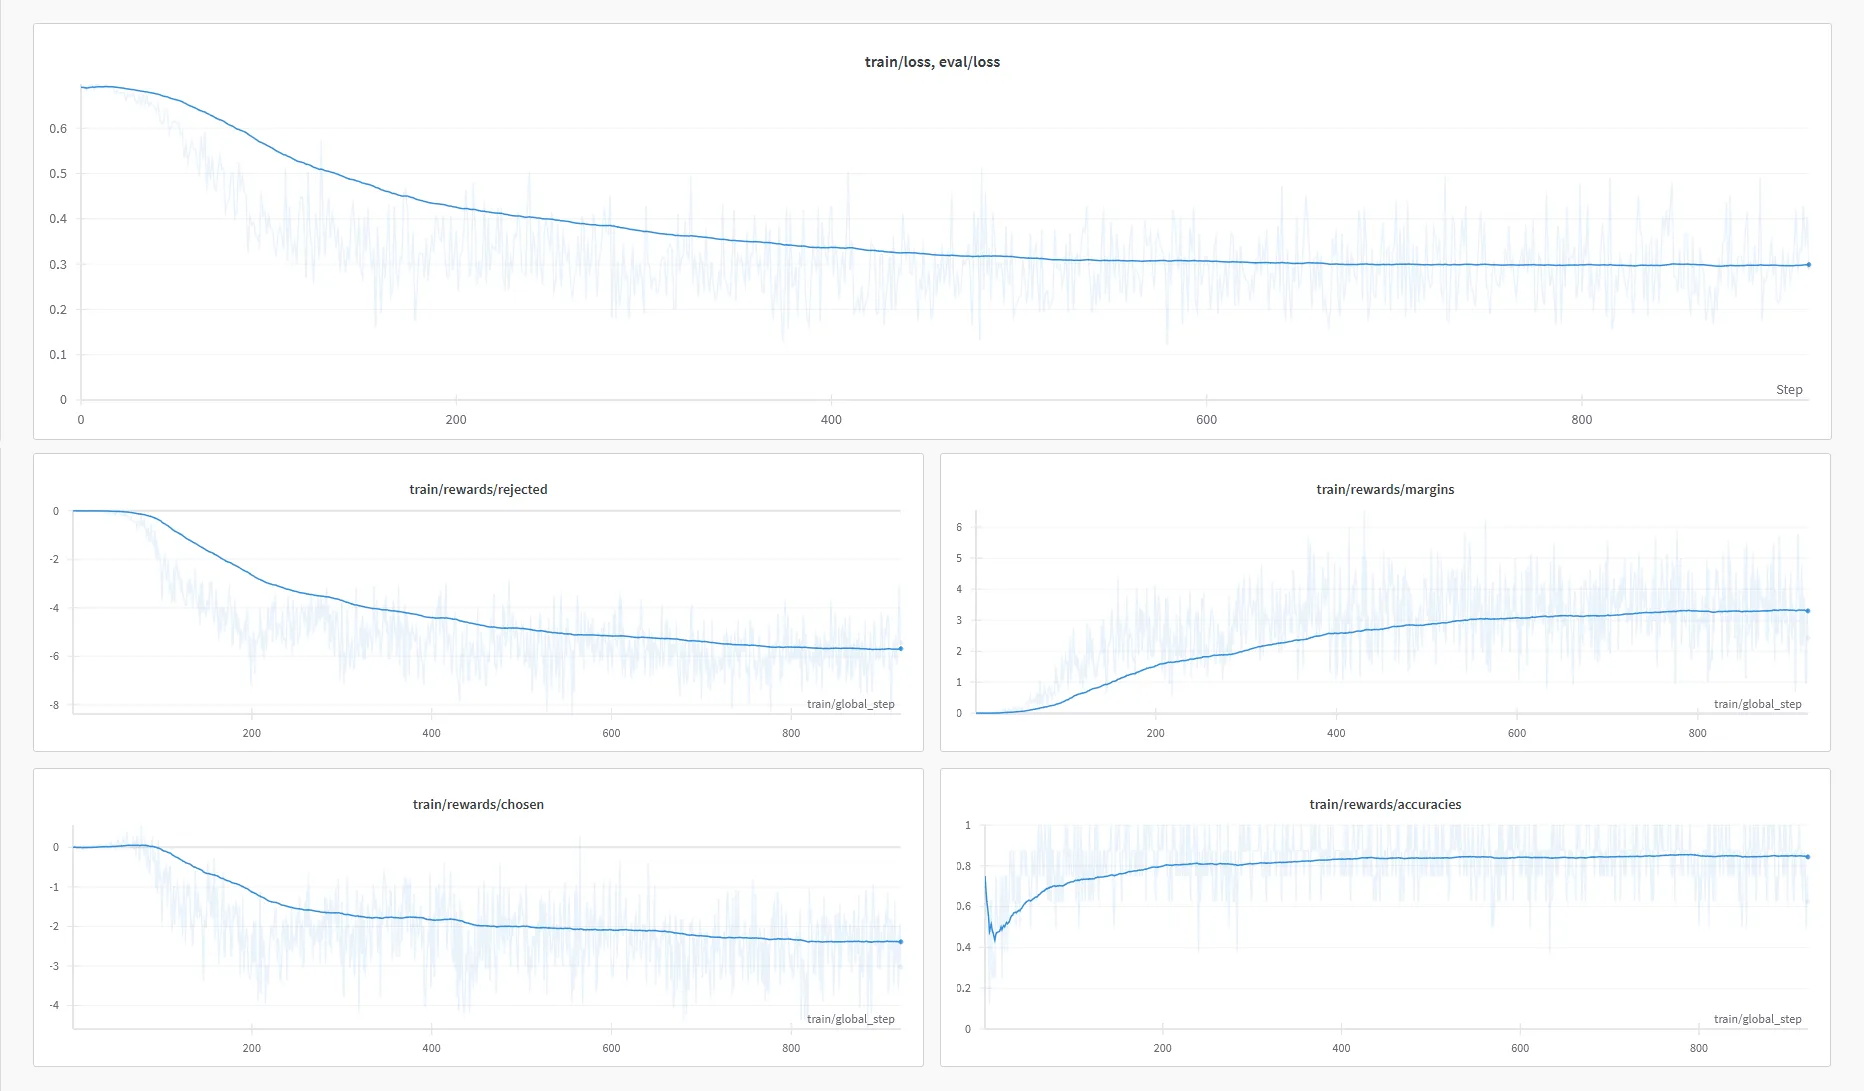Click the final data point on chosen curve
The image size is (1864, 1091).
(900, 942)
